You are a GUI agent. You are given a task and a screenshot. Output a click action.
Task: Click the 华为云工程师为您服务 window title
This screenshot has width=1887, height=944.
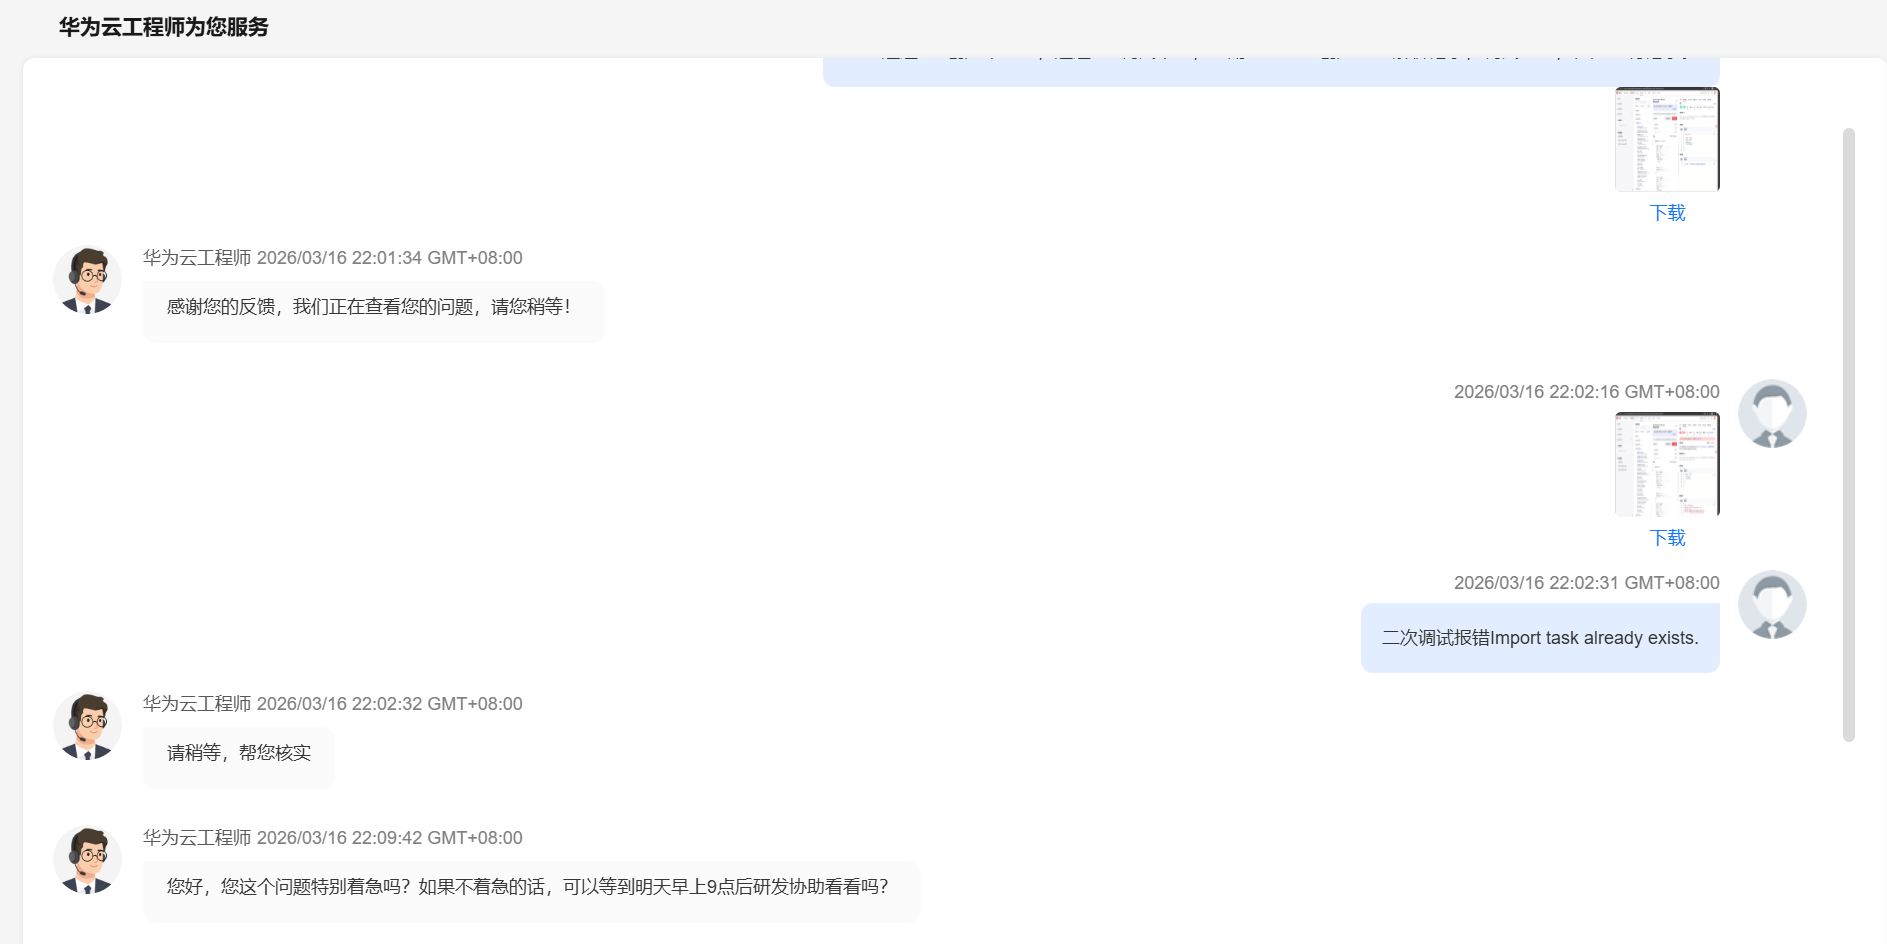164,28
